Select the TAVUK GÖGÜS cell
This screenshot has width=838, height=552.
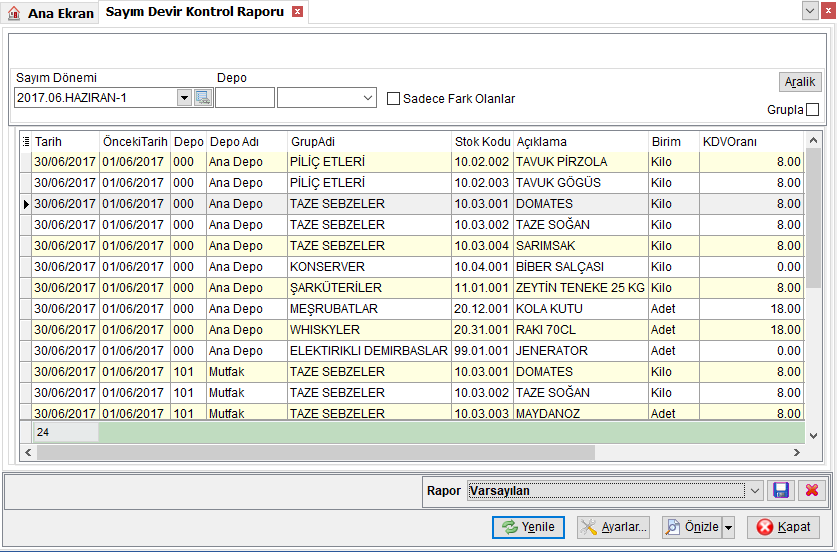pos(580,183)
